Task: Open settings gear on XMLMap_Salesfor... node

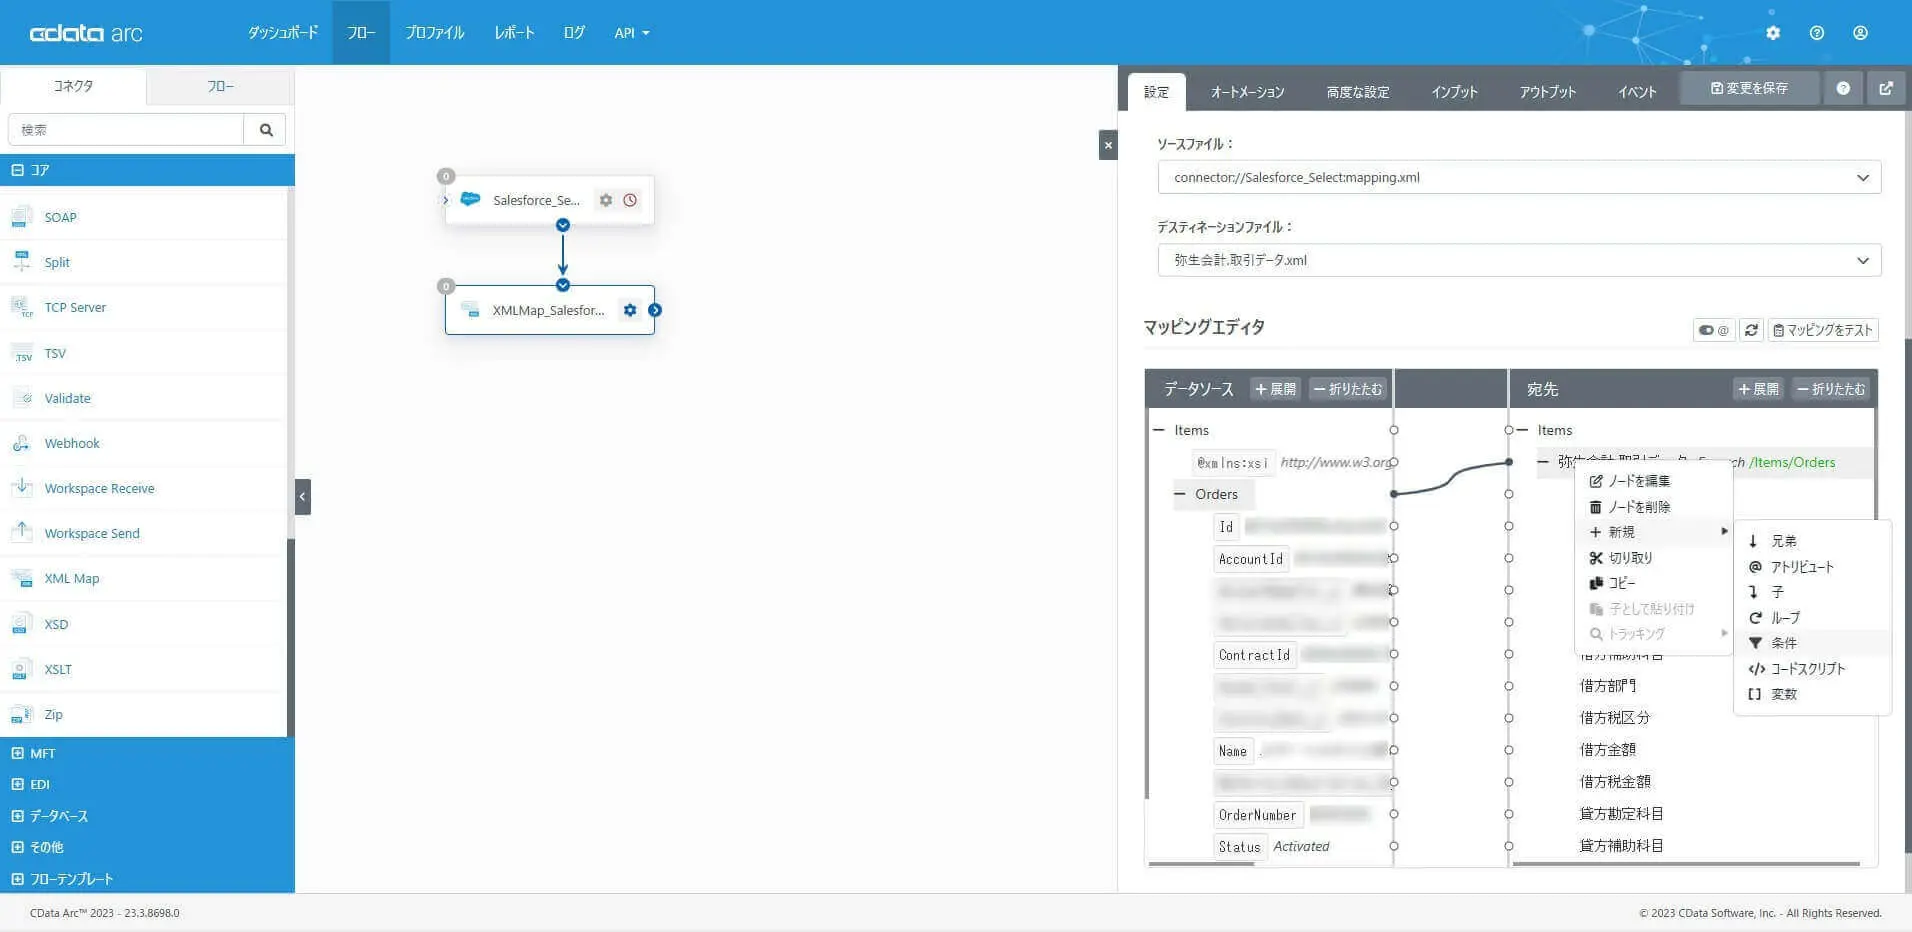Action: pos(630,310)
